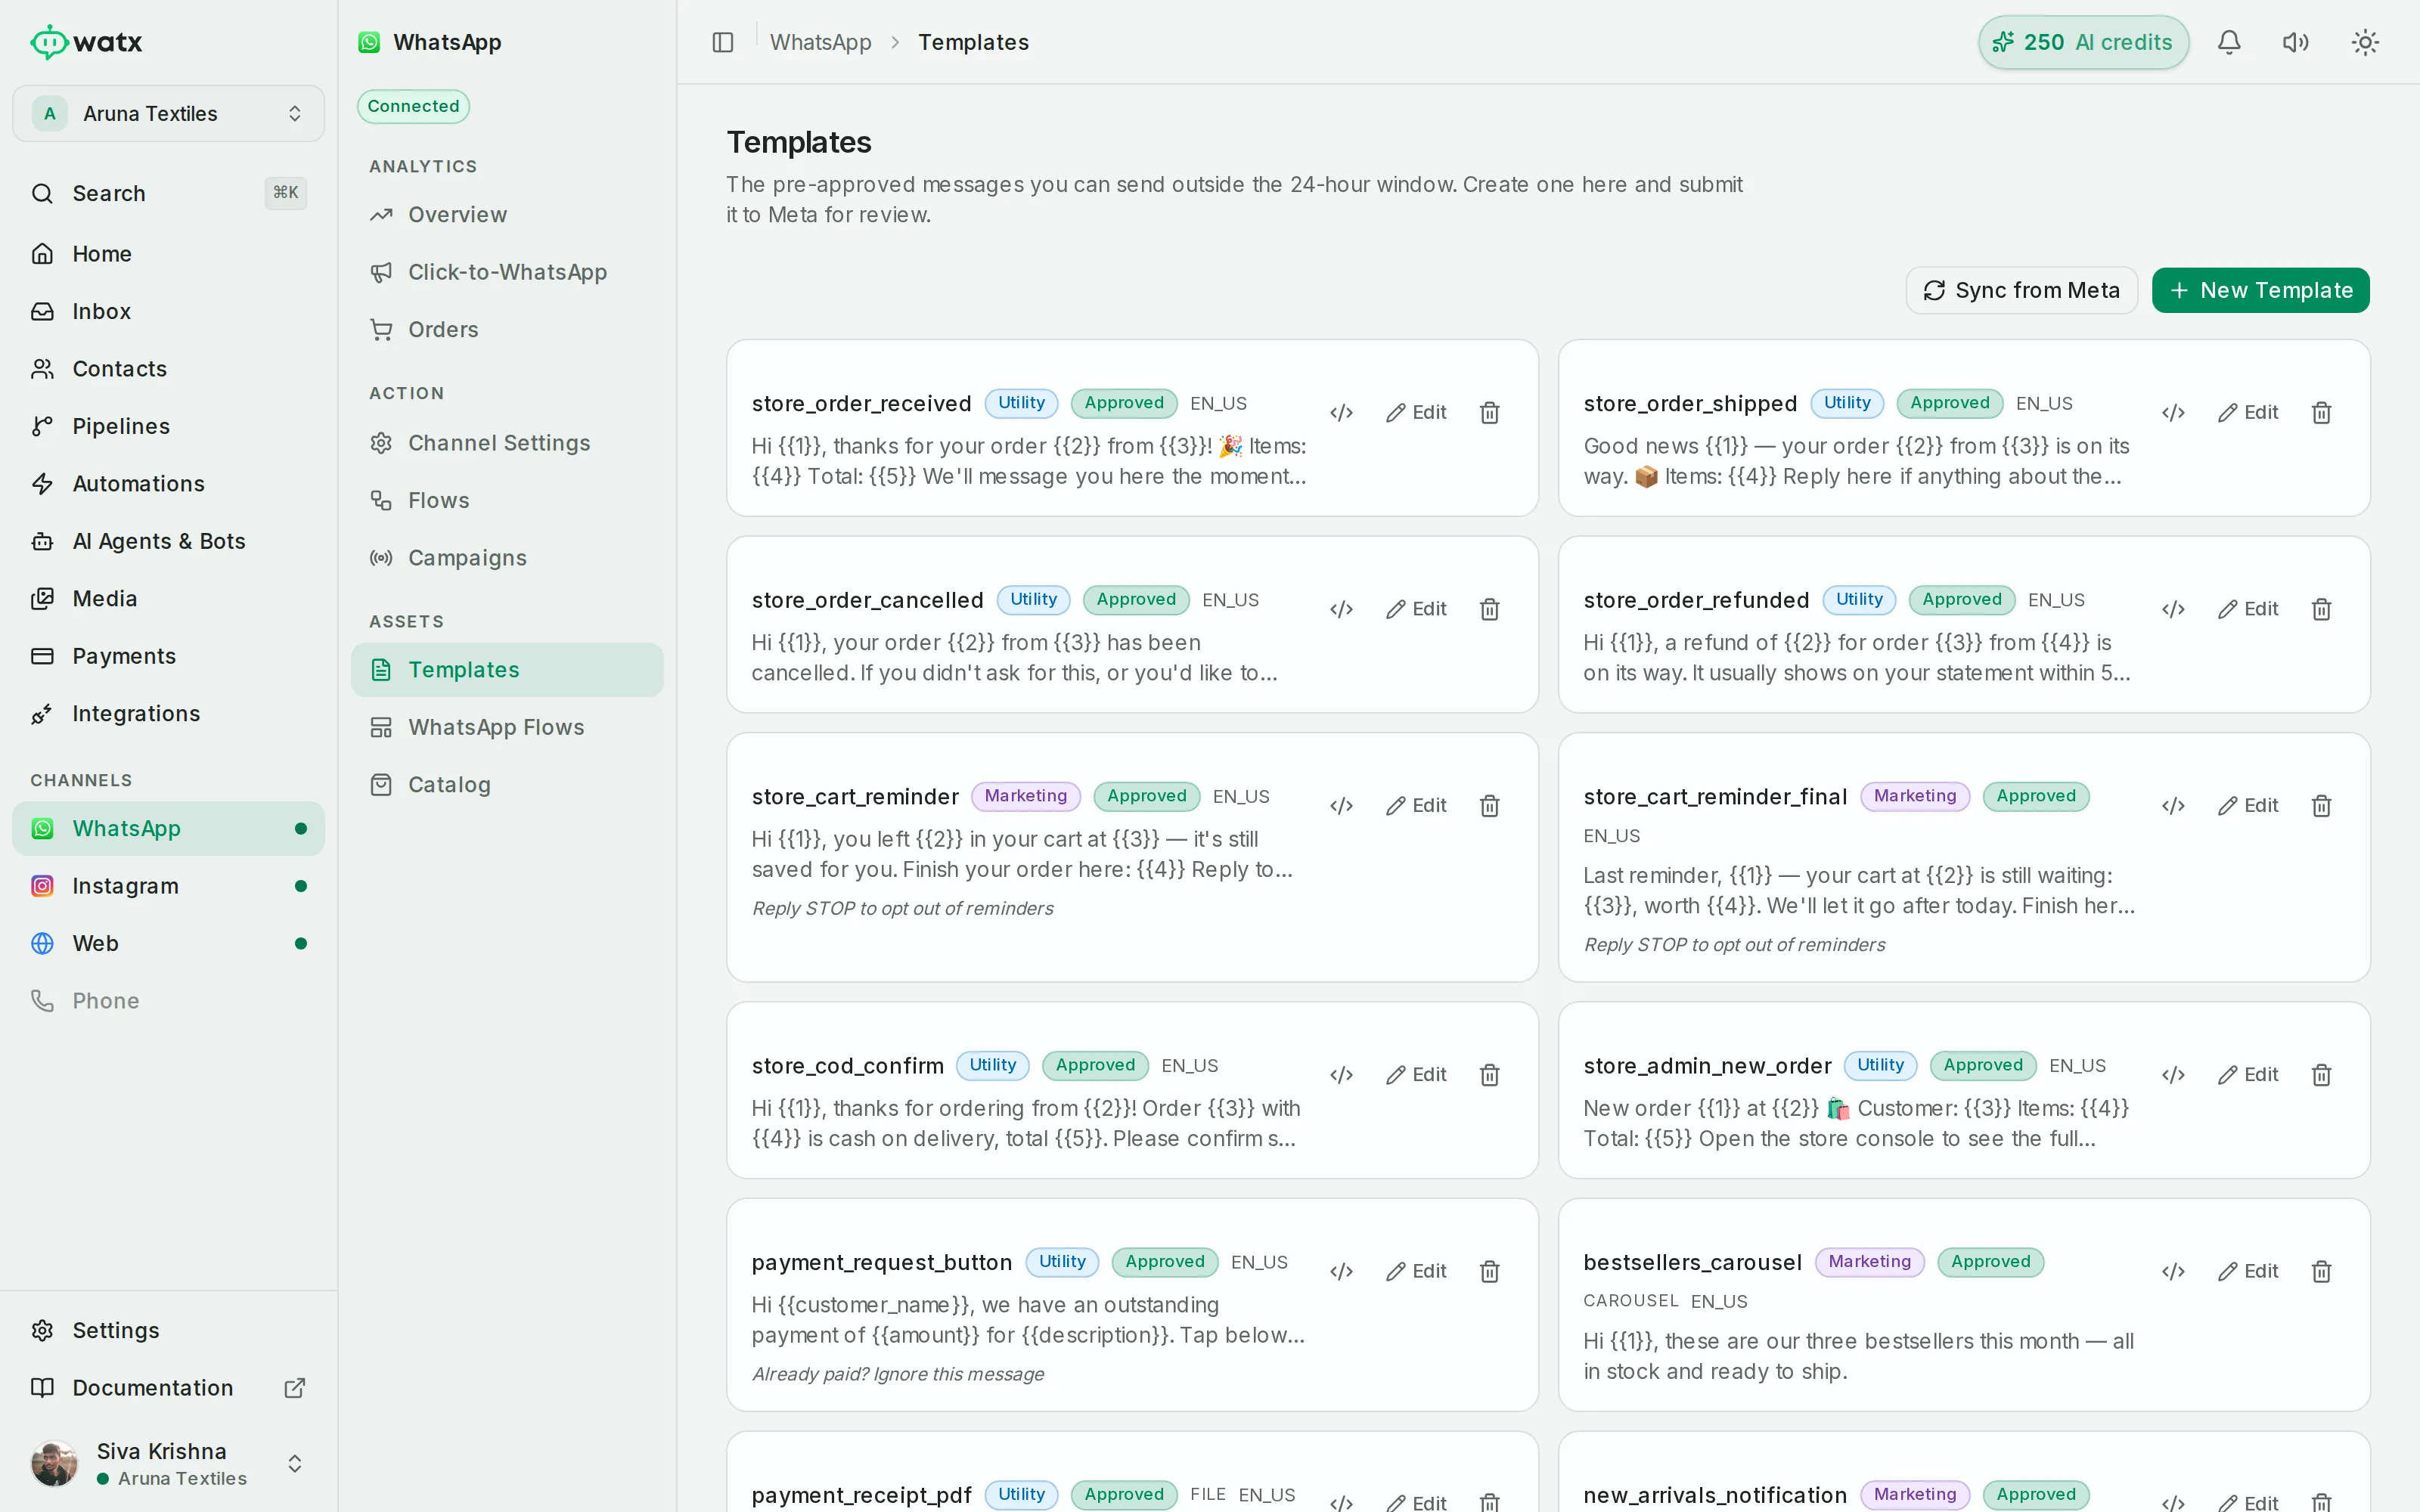The height and width of the screenshot is (1512, 2420).
Task: Delete the store_admin_new_order template
Action: point(2321,1074)
